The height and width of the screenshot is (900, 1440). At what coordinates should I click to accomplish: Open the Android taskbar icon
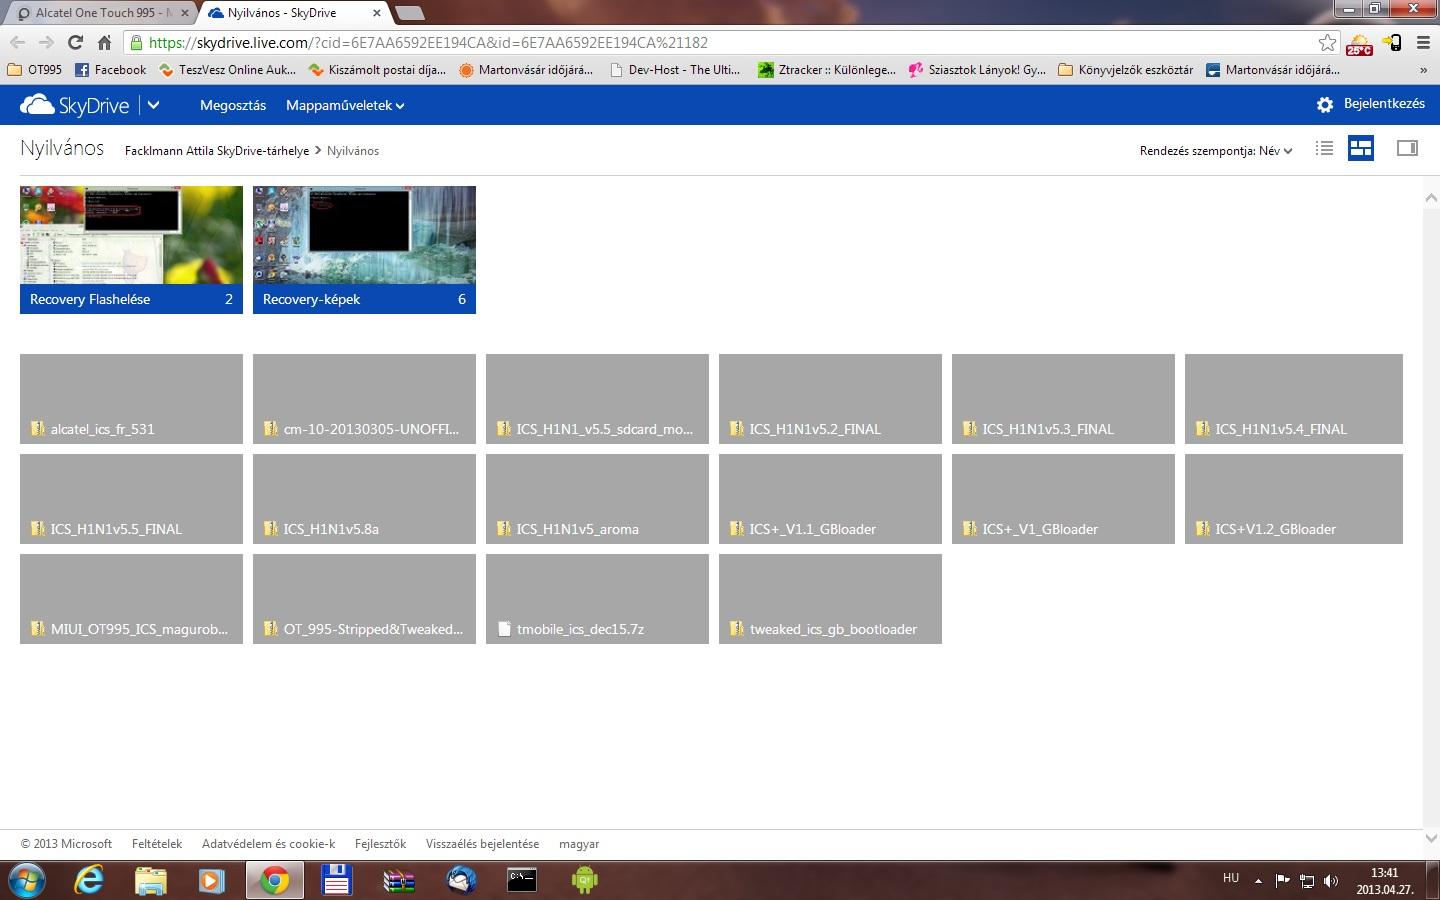click(585, 880)
